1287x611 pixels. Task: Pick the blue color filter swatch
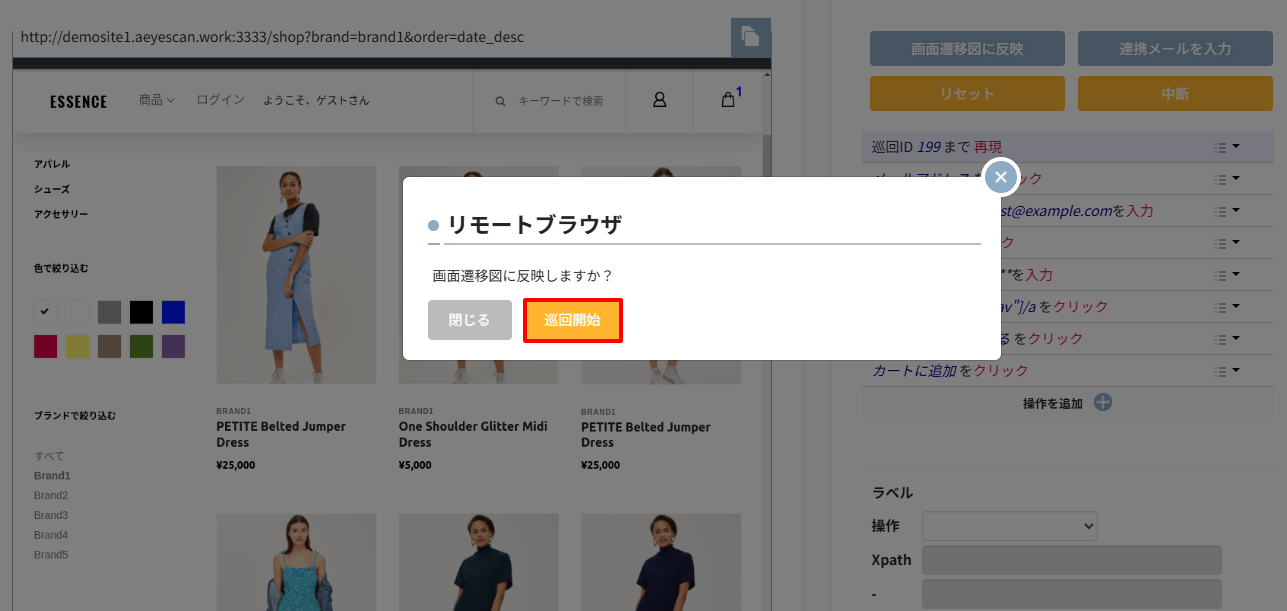173,312
